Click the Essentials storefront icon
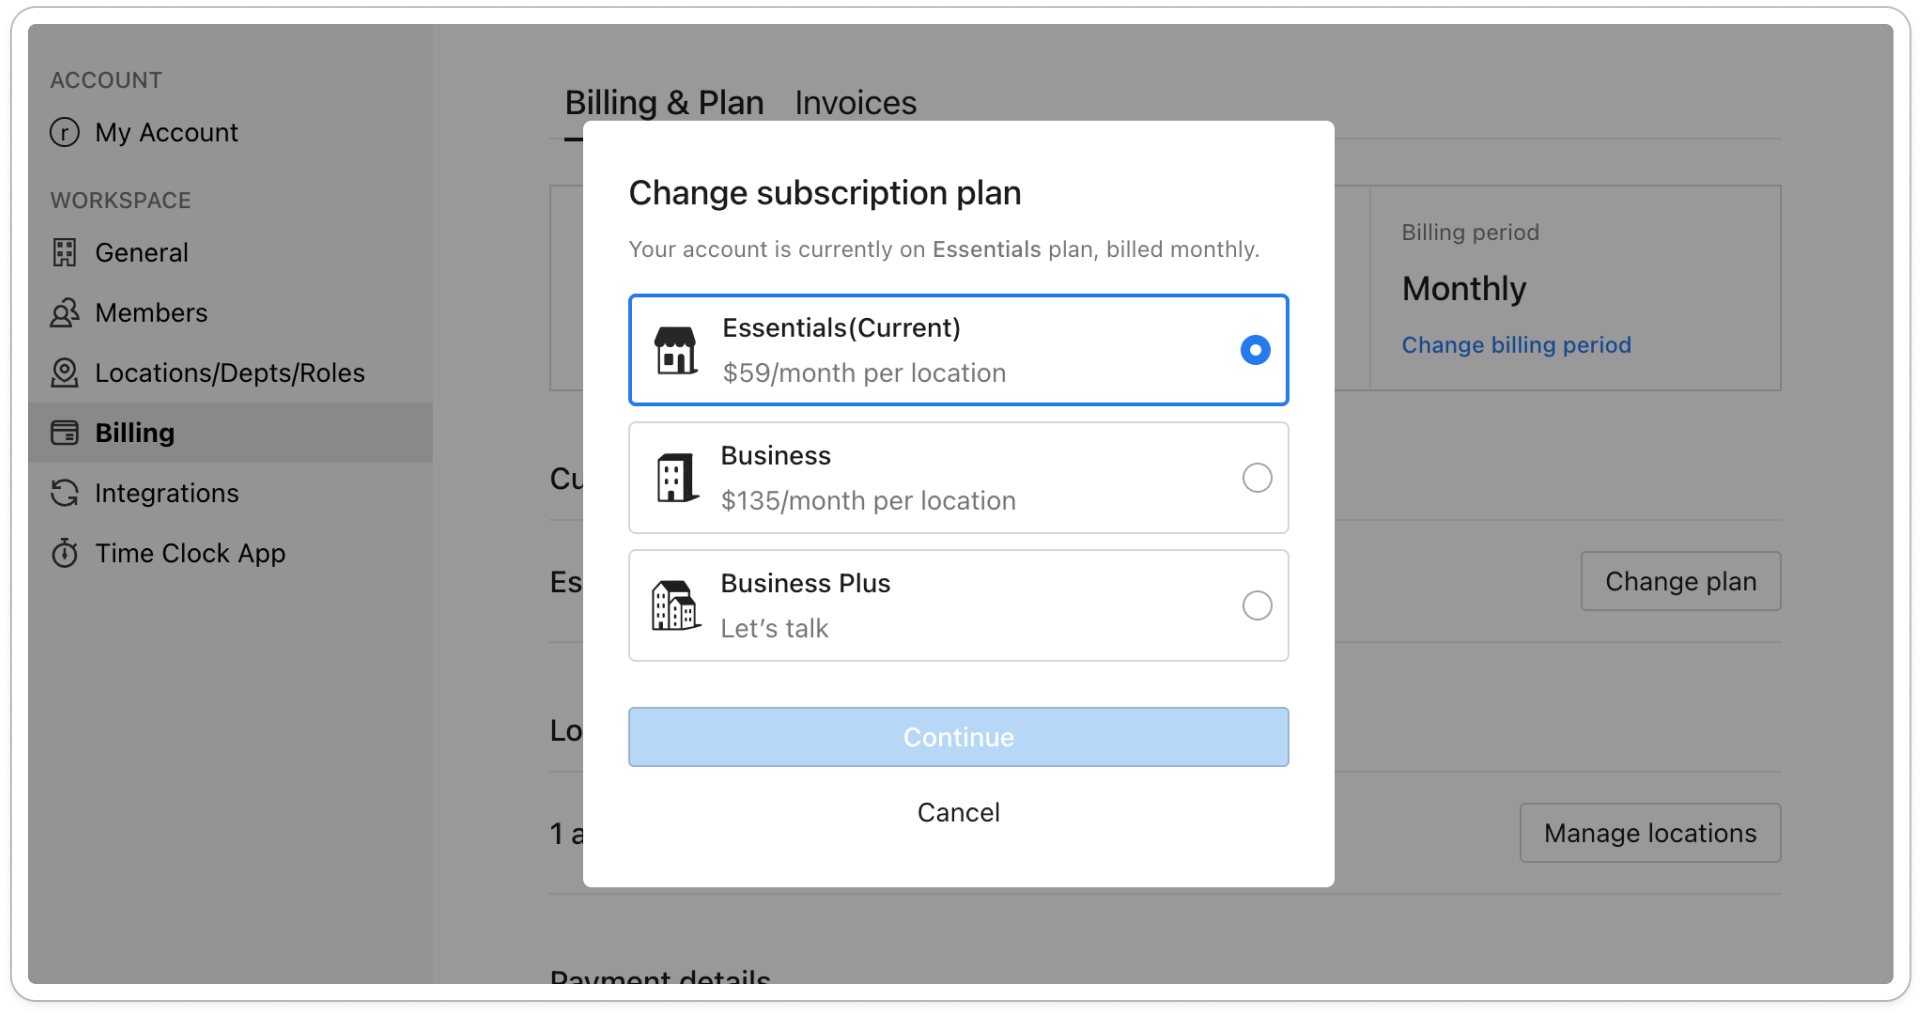The height and width of the screenshot is (1016, 1922). 676,350
